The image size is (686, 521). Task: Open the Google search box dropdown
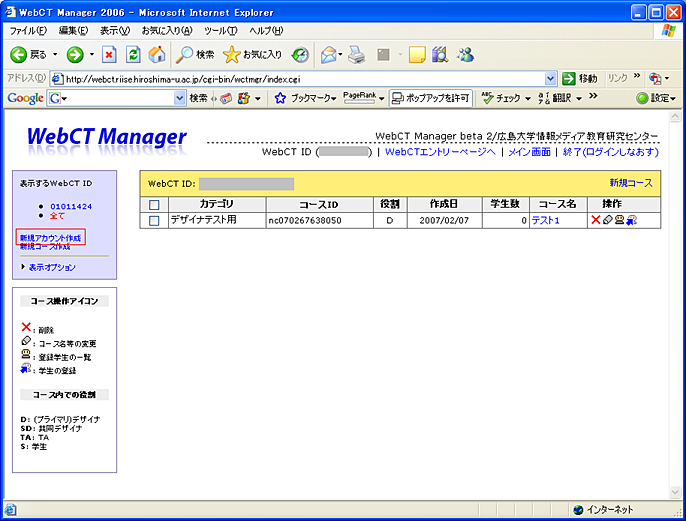(x=179, y=98)
